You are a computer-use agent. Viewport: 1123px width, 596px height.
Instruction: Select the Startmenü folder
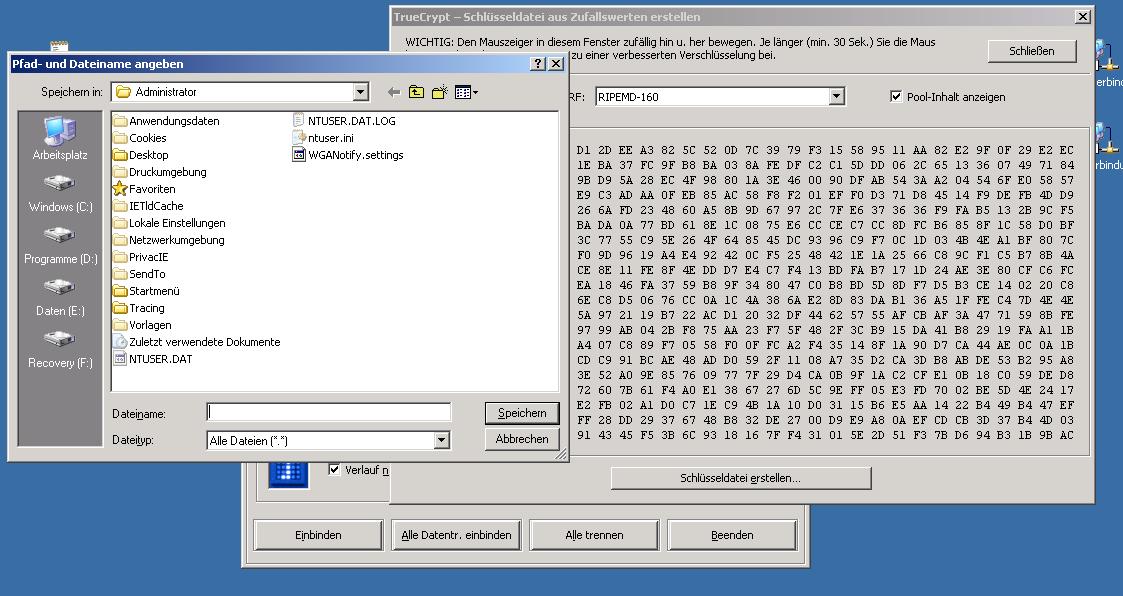tap(147, 292)
